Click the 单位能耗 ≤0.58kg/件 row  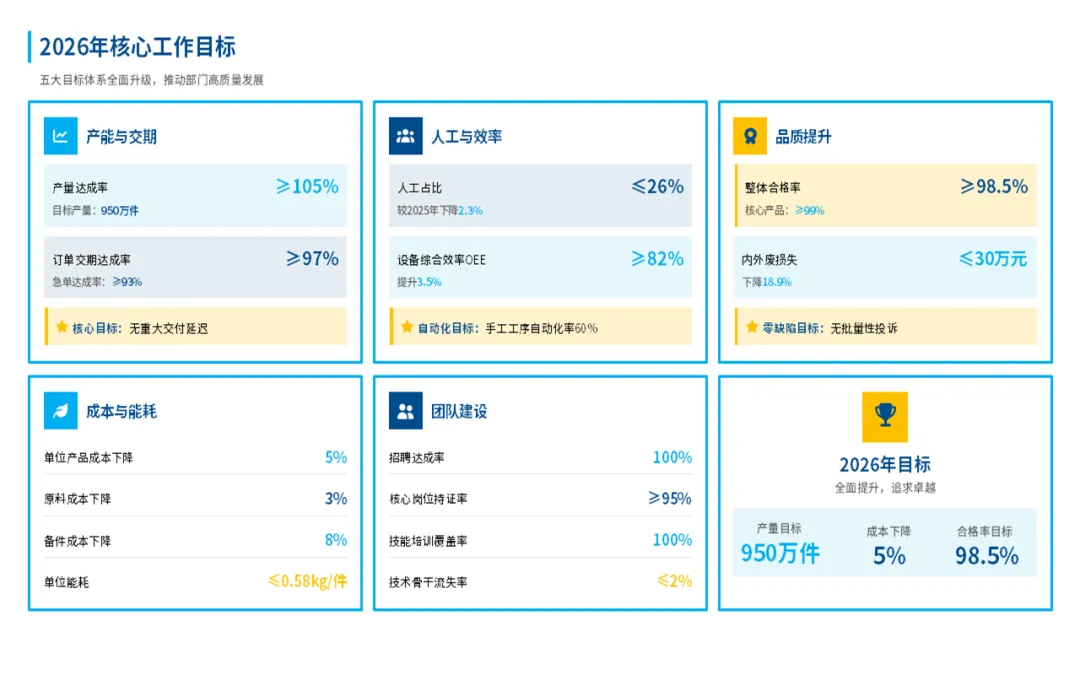pos(195,581)
